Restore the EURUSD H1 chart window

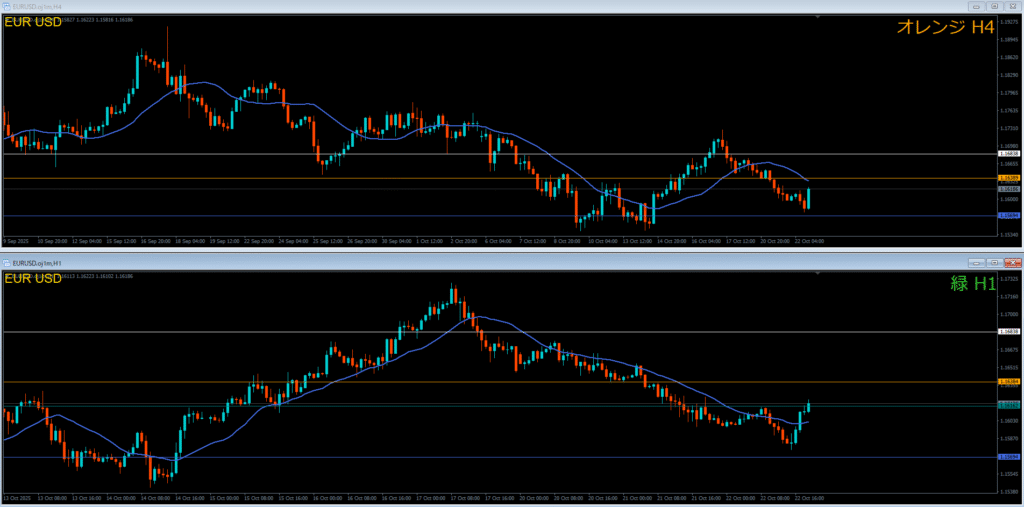(x=995, y=262)
